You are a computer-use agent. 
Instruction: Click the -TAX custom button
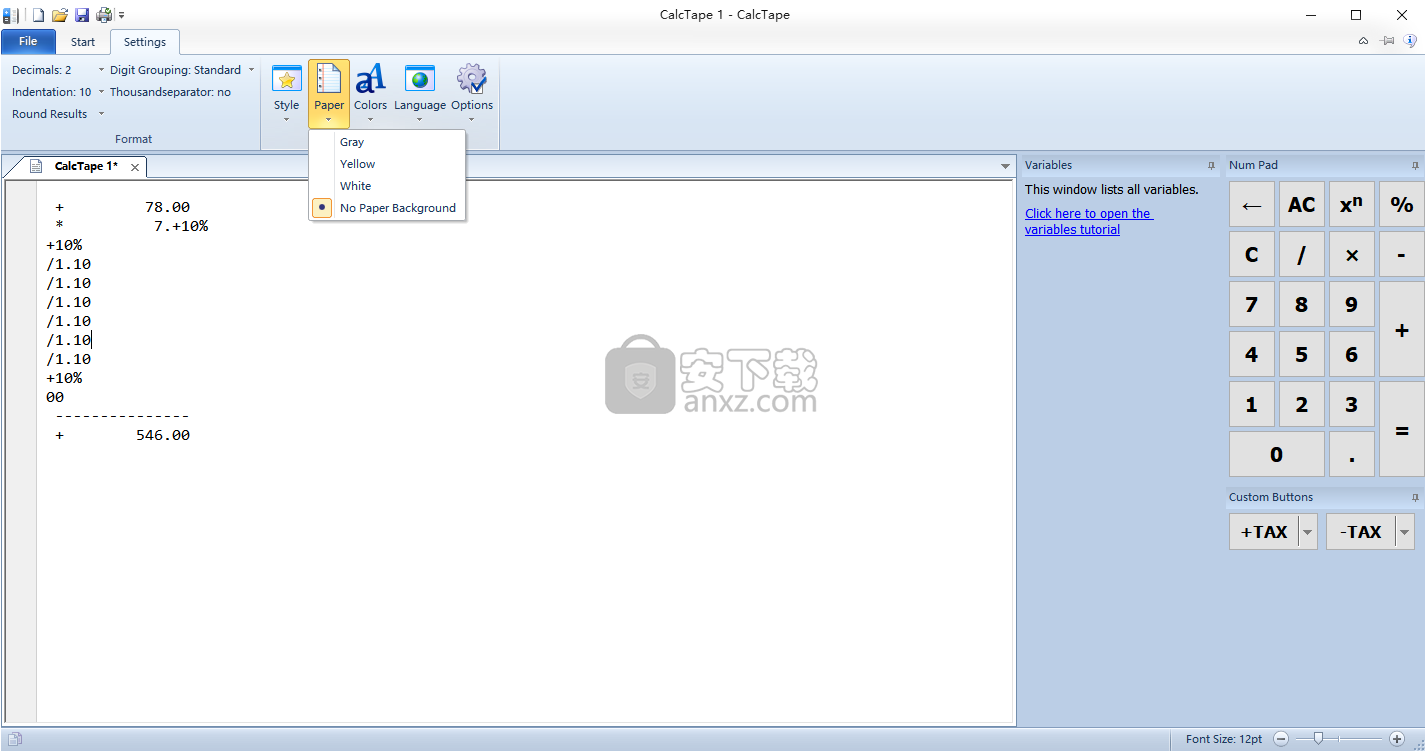click(x=1361, y=532)
